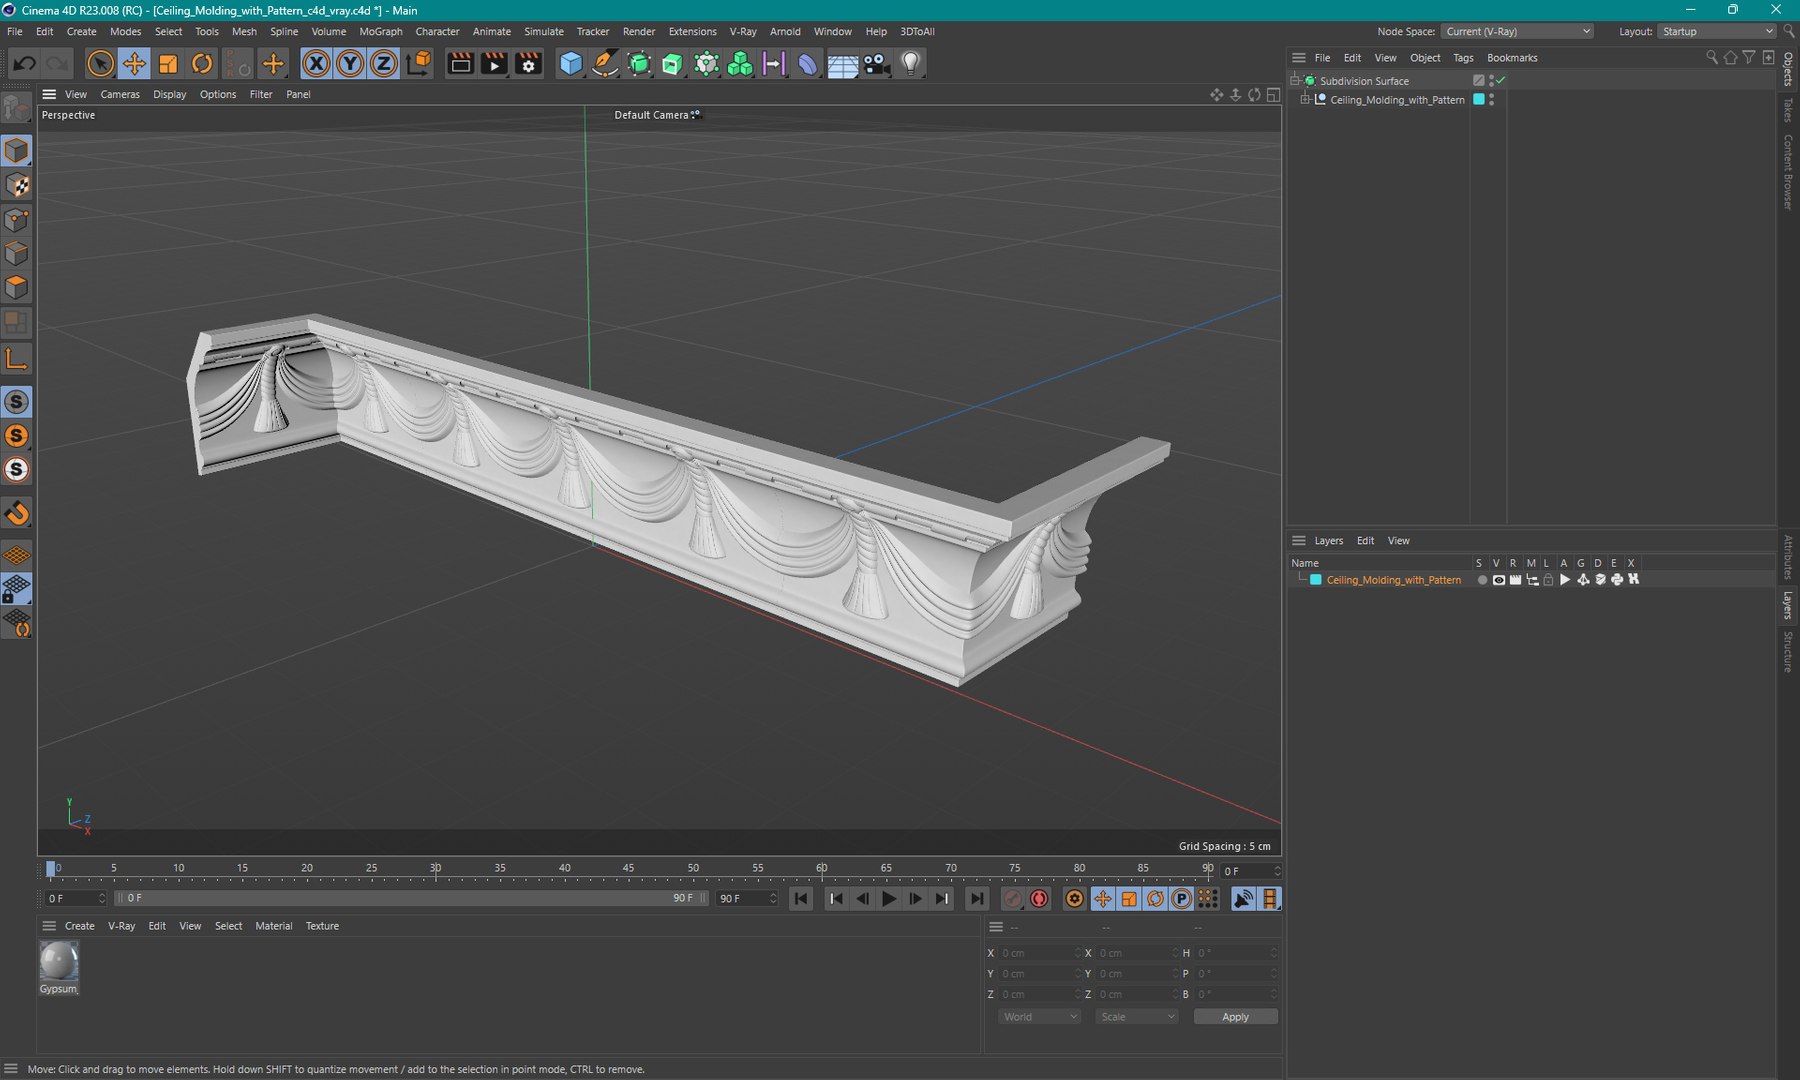Viewport: 1800px width, 1080px height.
Task: Open Edit Render Settings gear clapperboard
Action: tap(528, 64)
